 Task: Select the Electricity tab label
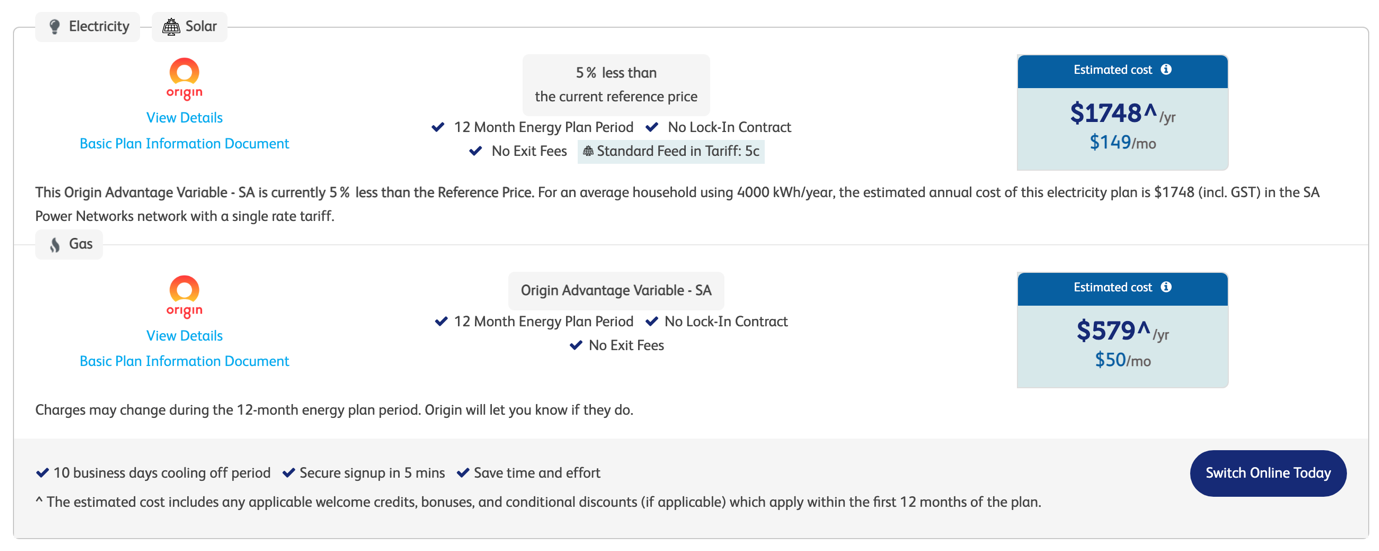point(98,27)
